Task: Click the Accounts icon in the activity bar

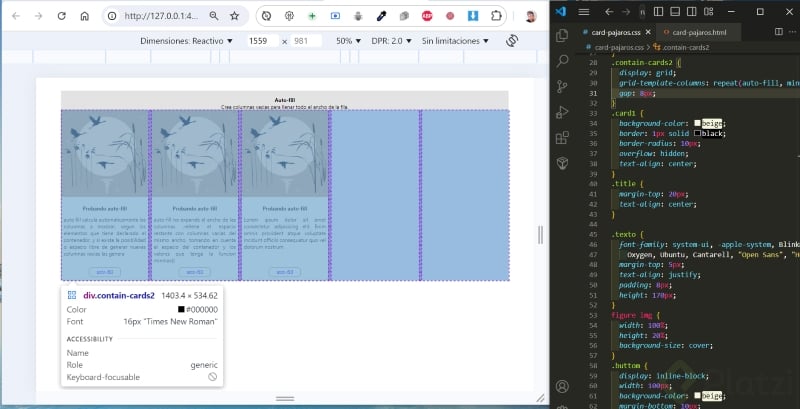Action: click(x=562, y=386)
